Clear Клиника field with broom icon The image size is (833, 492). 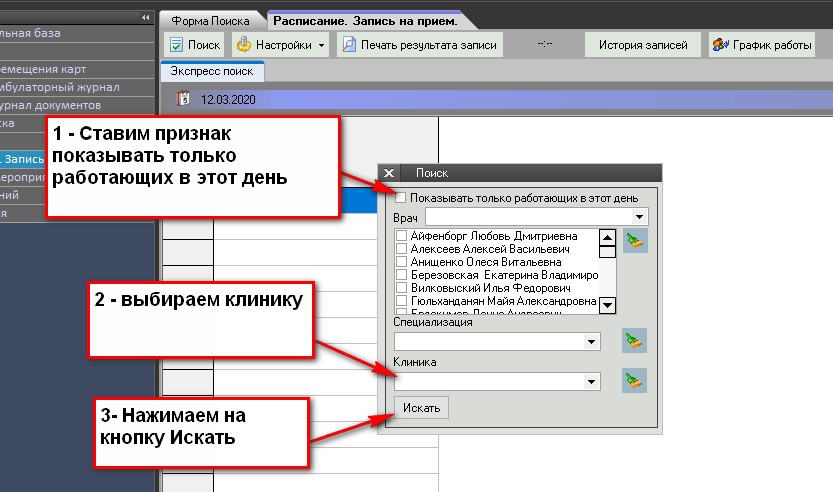pos(634,380)
